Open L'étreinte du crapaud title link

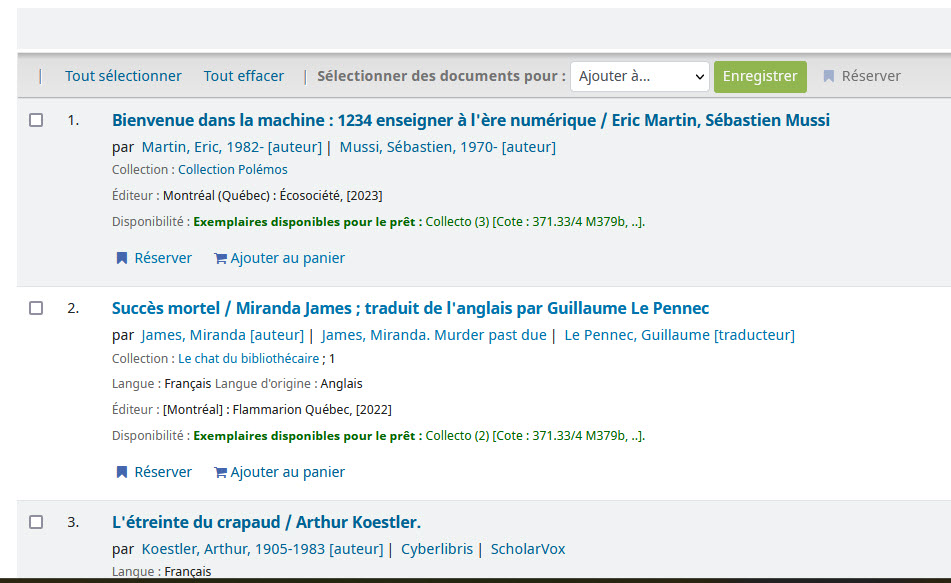[x=266, y=522]
